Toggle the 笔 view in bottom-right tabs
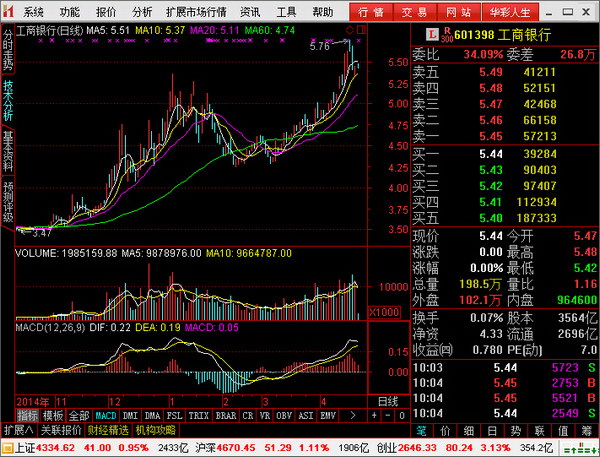The width and height of the screenshot is (600, 457). coord(421,431)
